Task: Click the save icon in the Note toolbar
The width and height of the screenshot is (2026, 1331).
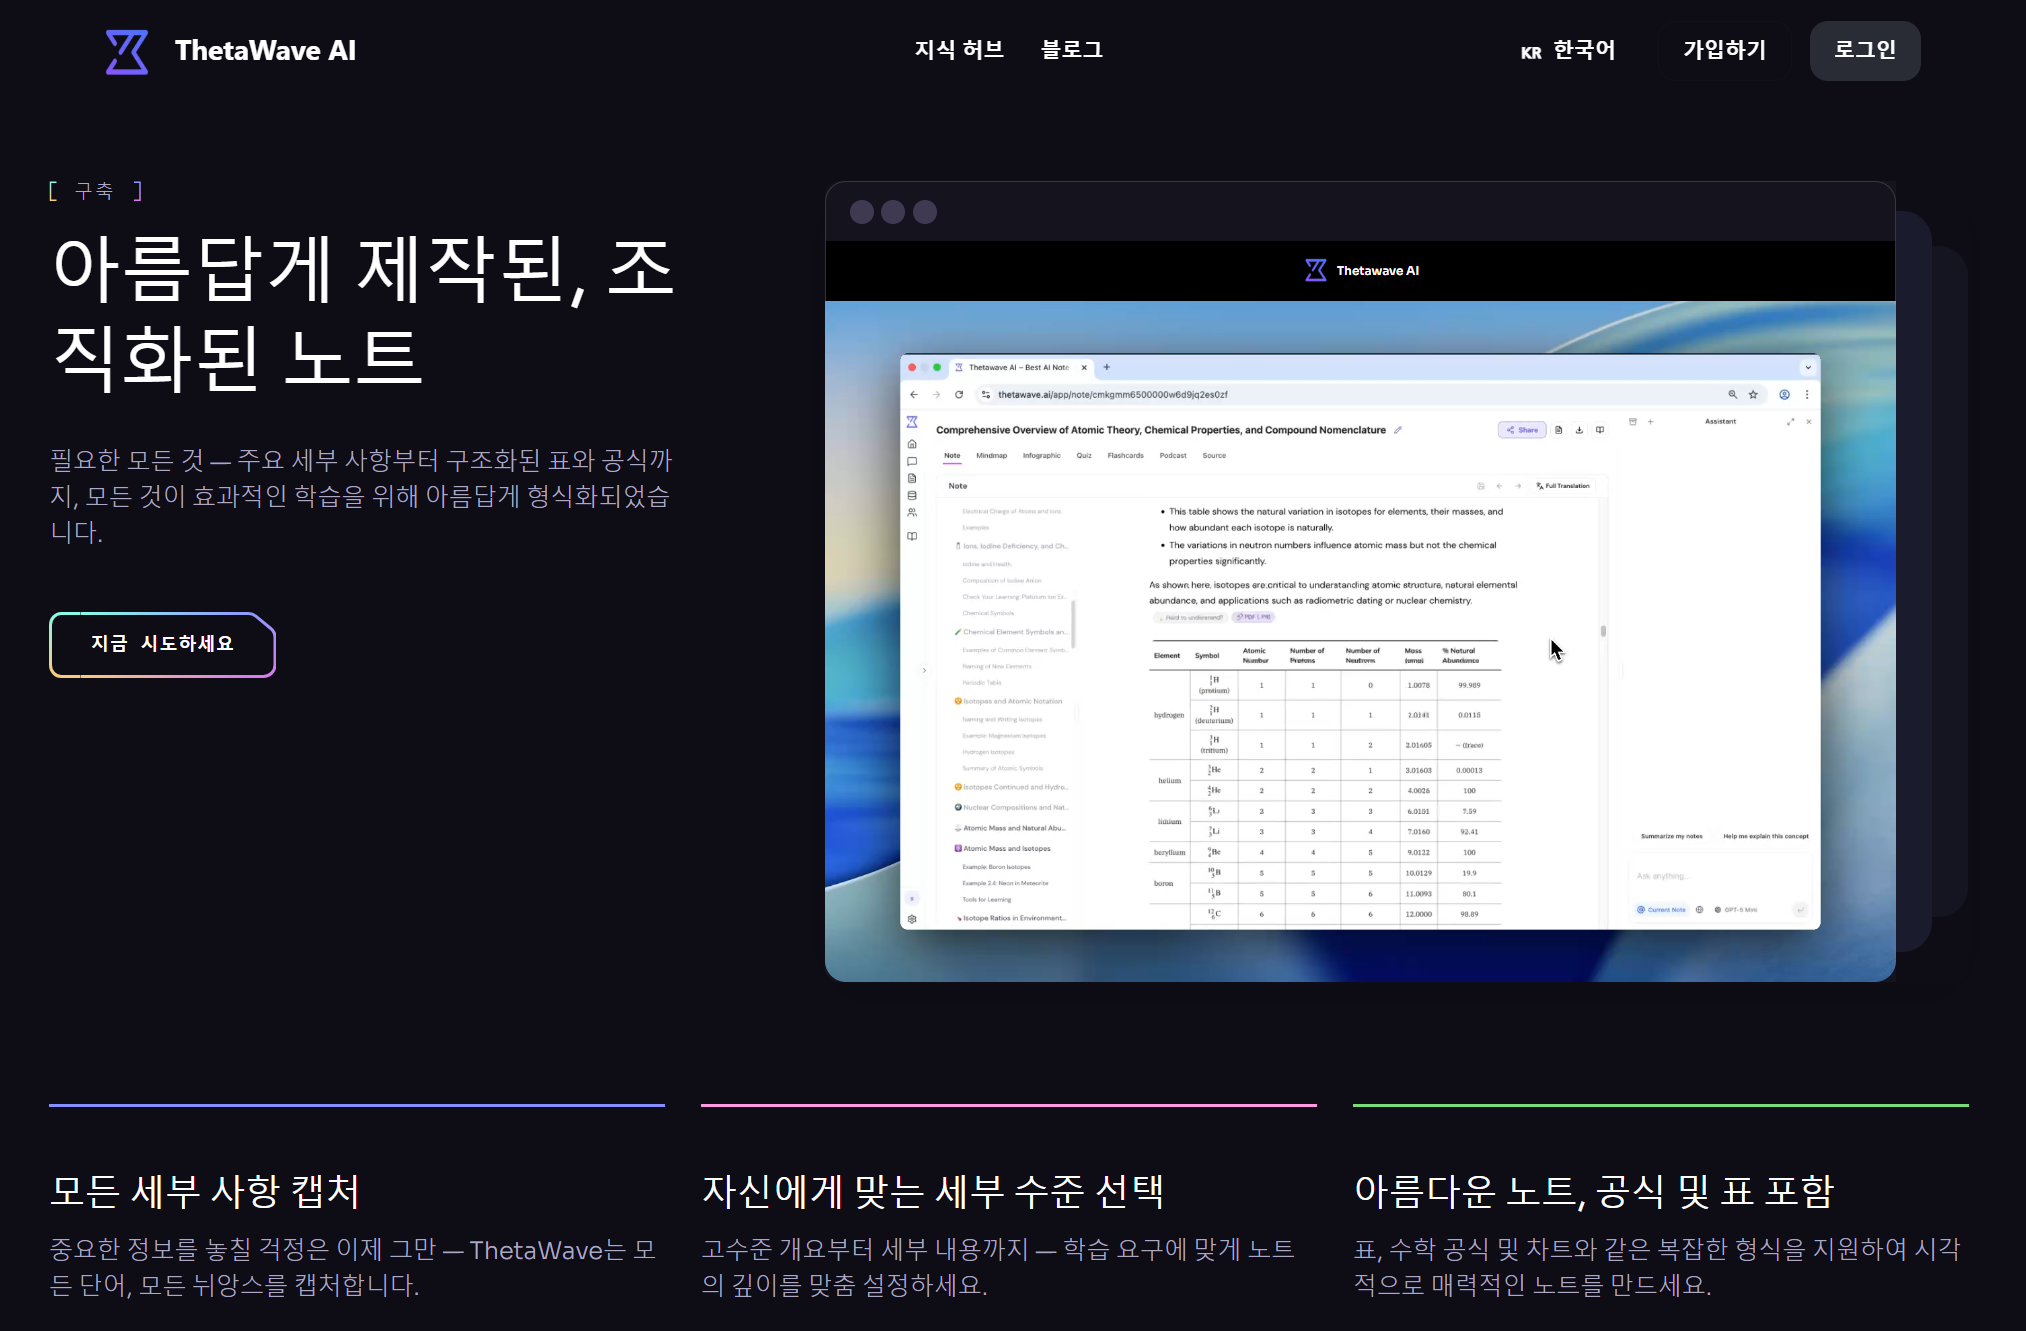Action: tap(1481, 486)
